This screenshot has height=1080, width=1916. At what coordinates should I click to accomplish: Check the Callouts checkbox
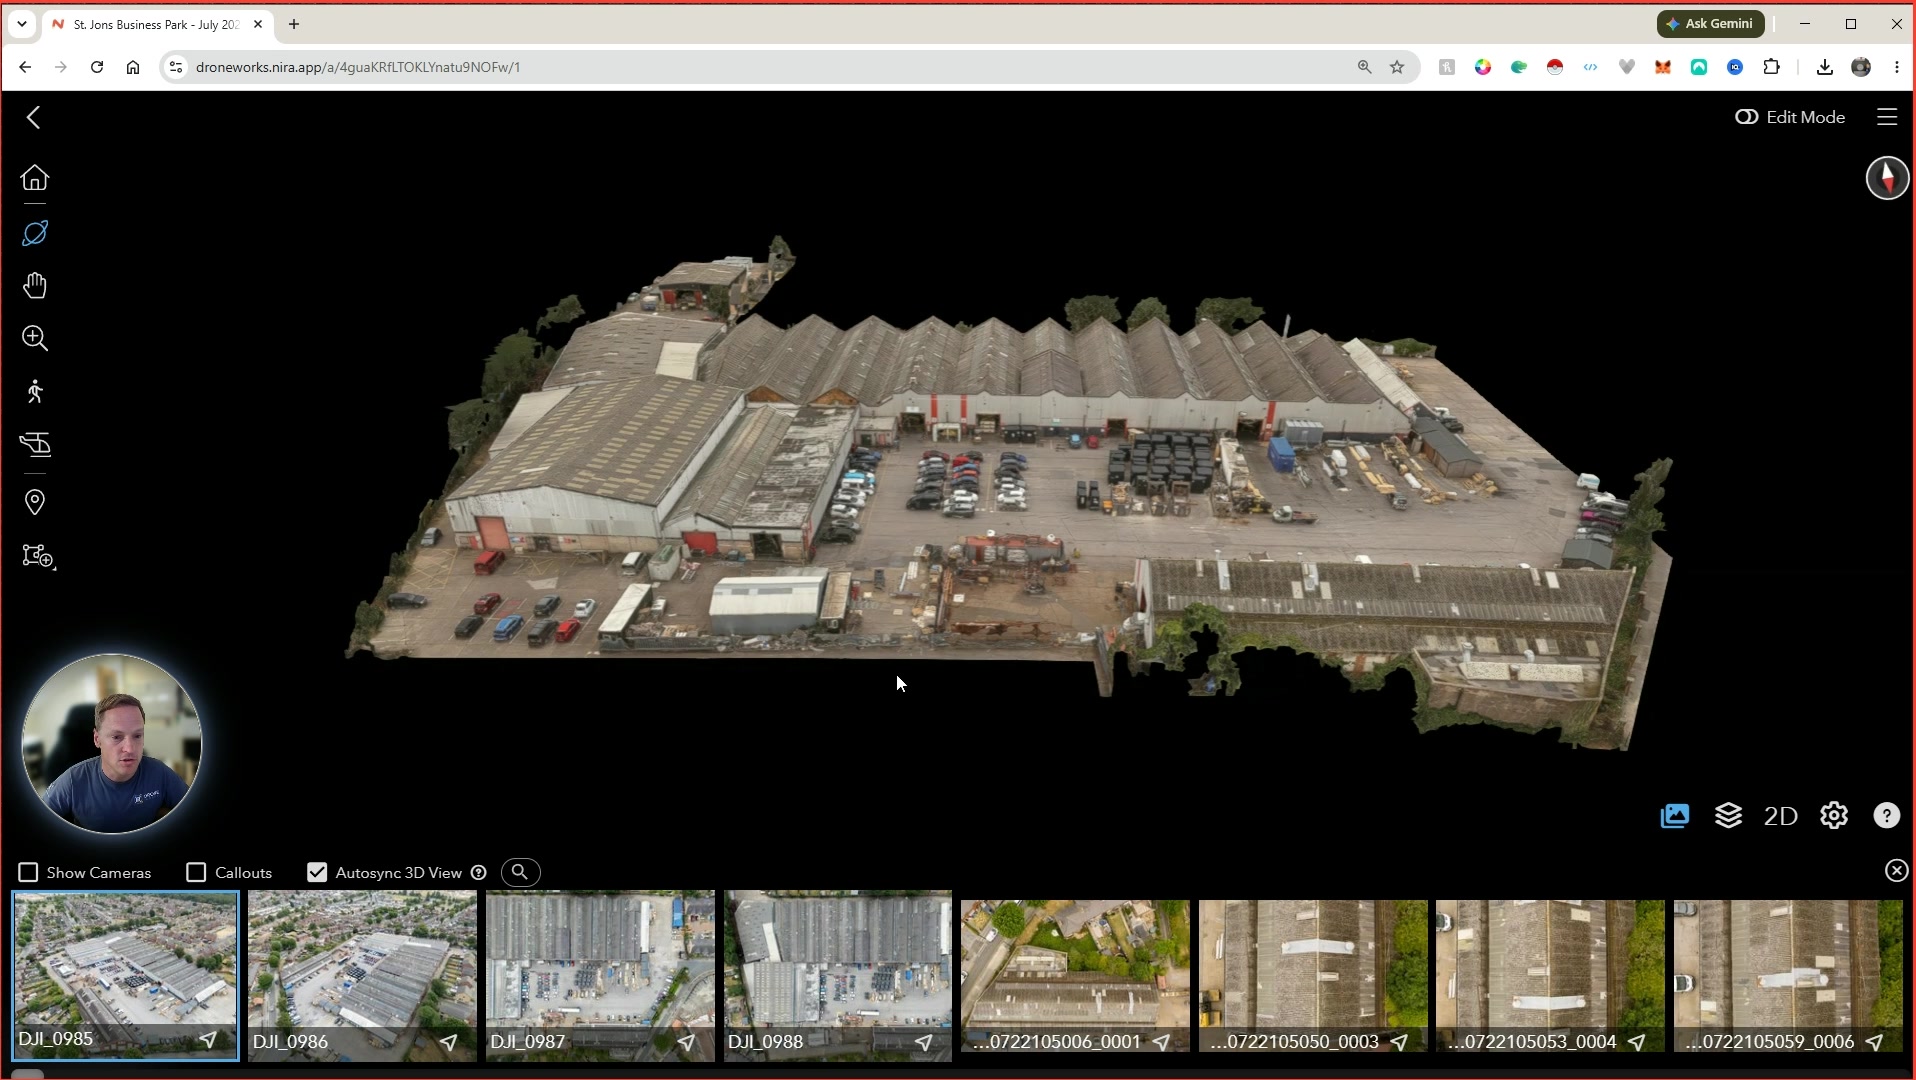197,873
